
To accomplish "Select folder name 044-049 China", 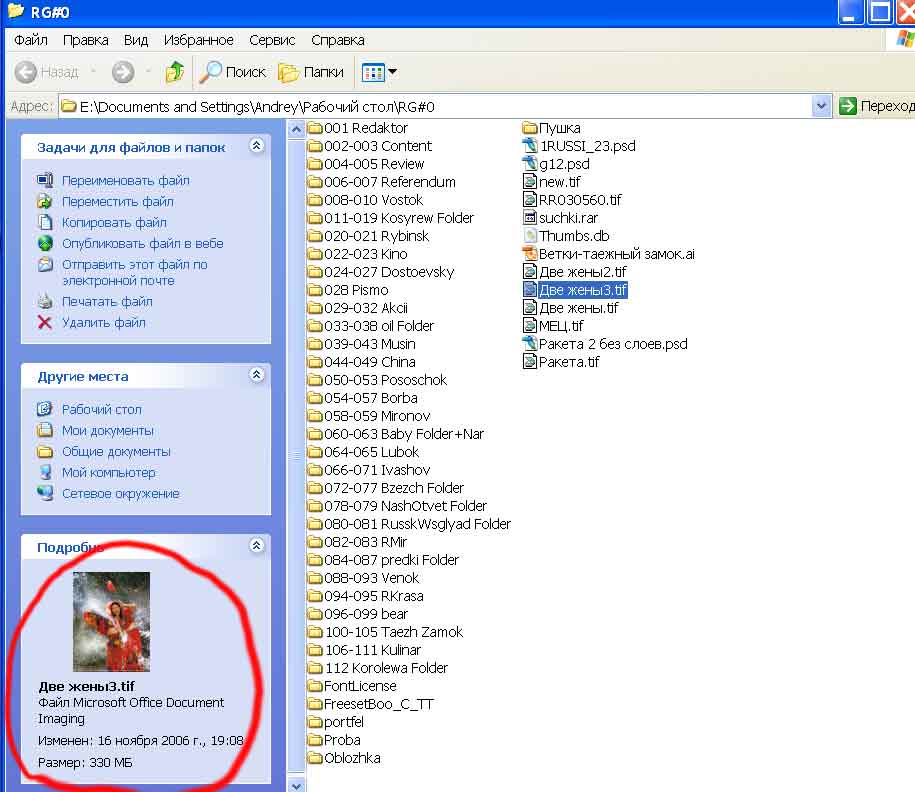I will point(369,362).
